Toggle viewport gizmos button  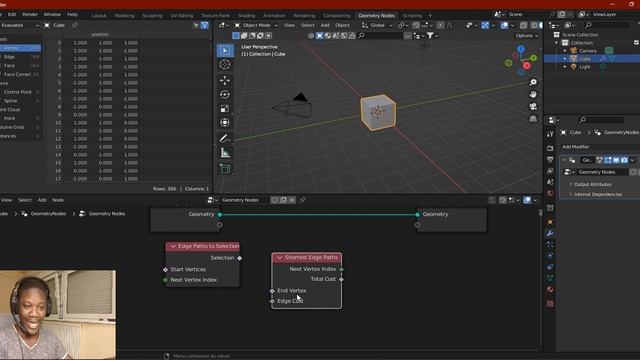coord(485,25)
